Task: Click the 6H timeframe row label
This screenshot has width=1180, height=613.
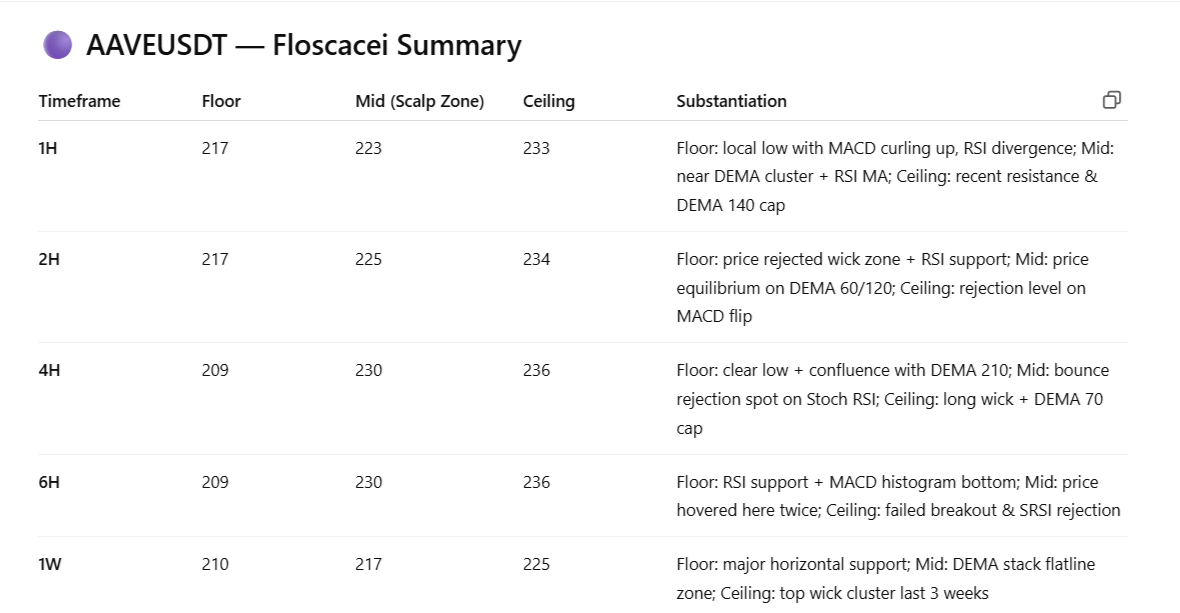Action: 49,482
